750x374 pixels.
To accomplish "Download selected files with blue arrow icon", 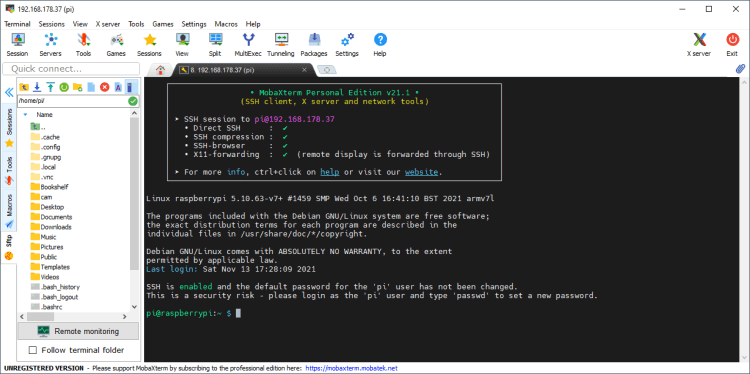I will tap(37, 87).
